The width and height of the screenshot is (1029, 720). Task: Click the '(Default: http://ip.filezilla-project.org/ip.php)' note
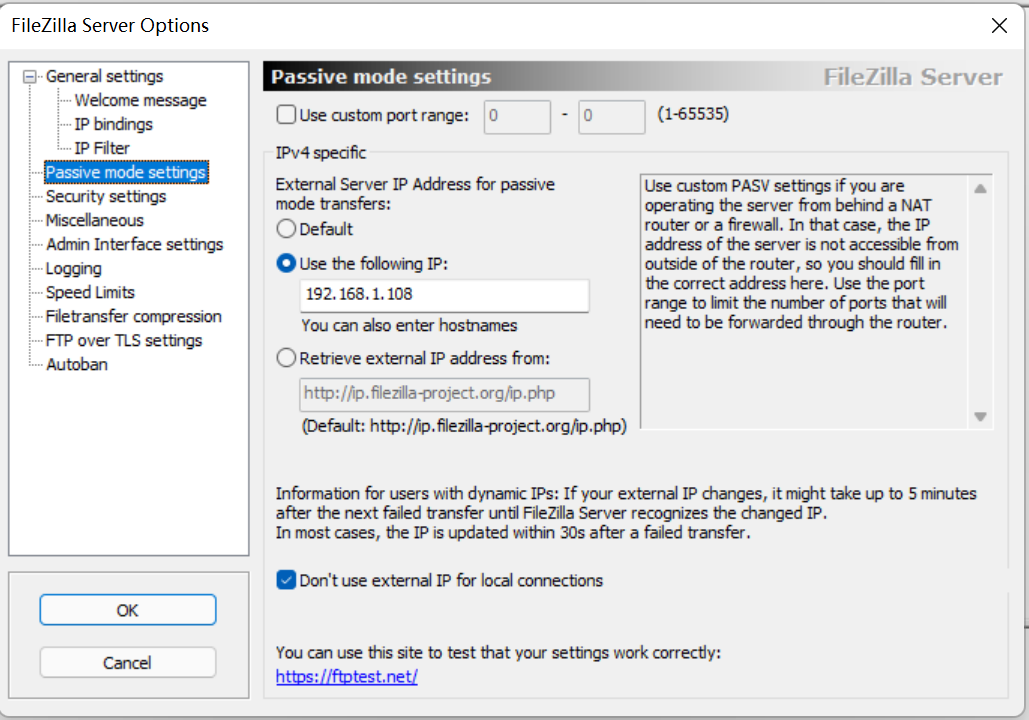pos(464,427)
